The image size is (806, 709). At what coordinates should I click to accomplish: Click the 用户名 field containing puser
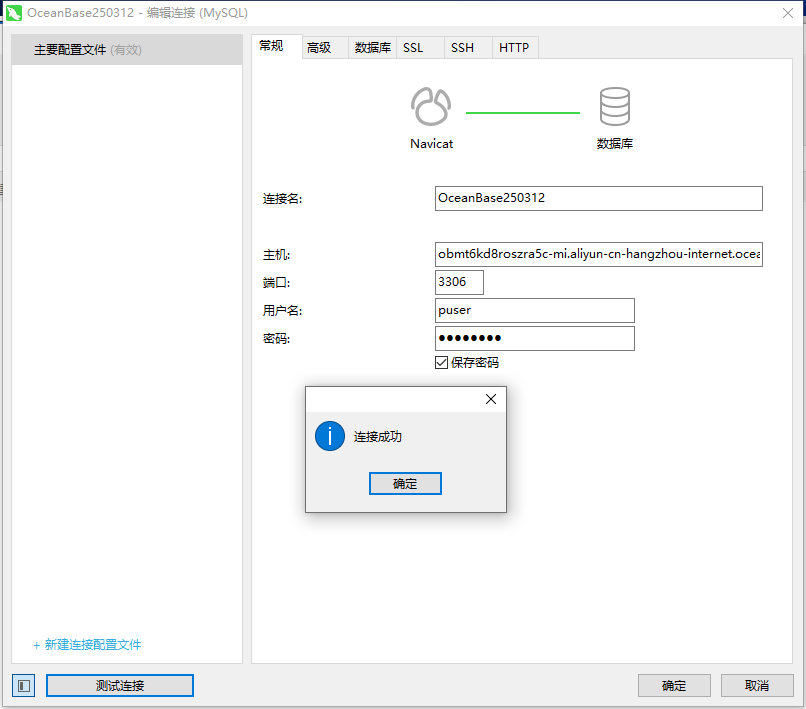[x=535, y=311]
